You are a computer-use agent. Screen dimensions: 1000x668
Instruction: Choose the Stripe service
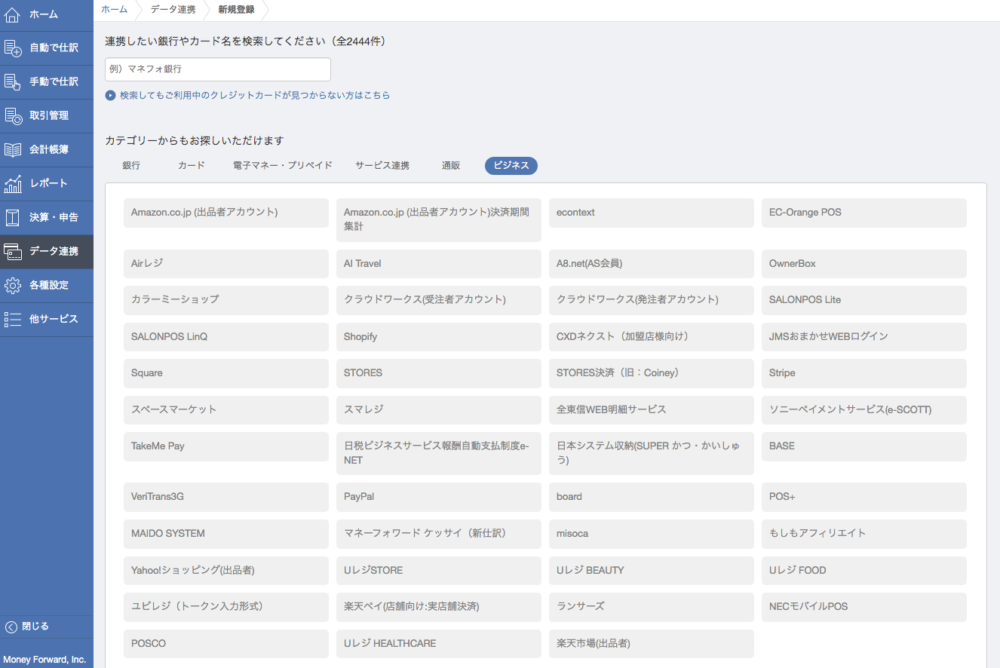(x=864, y=373)
